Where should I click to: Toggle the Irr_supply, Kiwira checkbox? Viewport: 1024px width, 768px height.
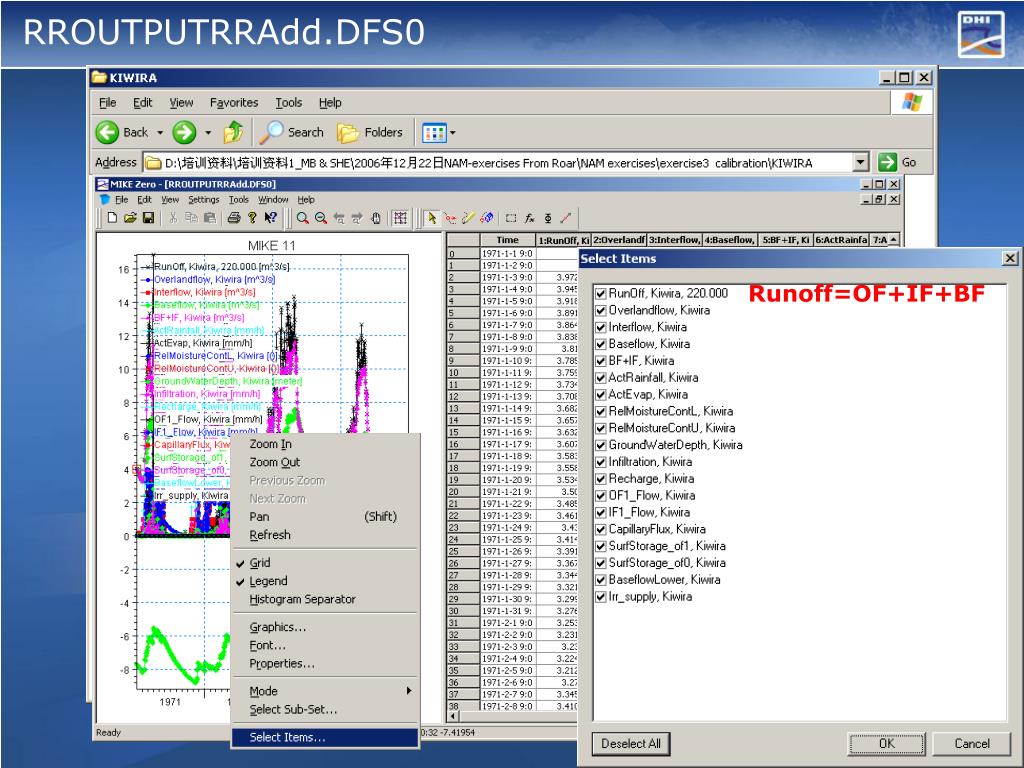pyautogui.click(x=601, y=597)
